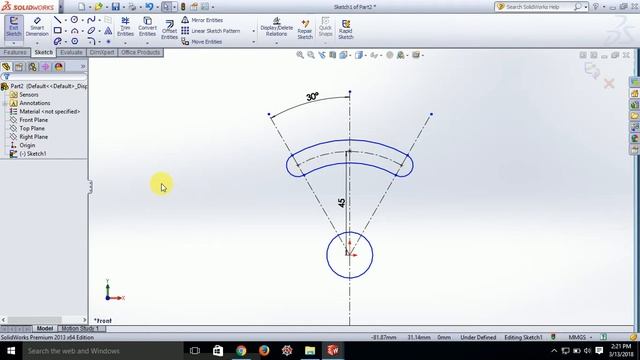Click Mirror Entities
The image size is (640, 360).
(202, 20)
